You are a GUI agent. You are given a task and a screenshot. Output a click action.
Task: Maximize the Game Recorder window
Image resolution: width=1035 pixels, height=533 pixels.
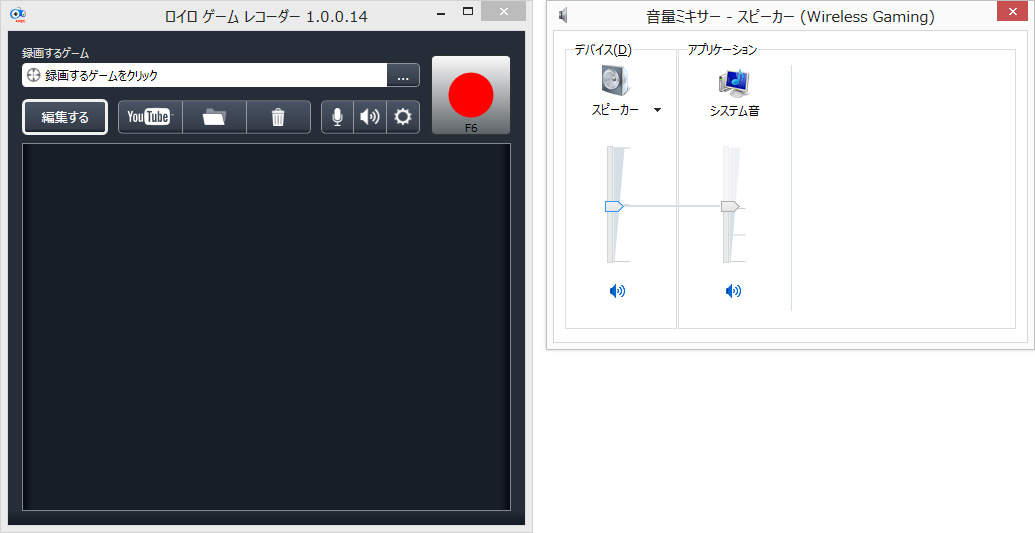coord(468,11)
